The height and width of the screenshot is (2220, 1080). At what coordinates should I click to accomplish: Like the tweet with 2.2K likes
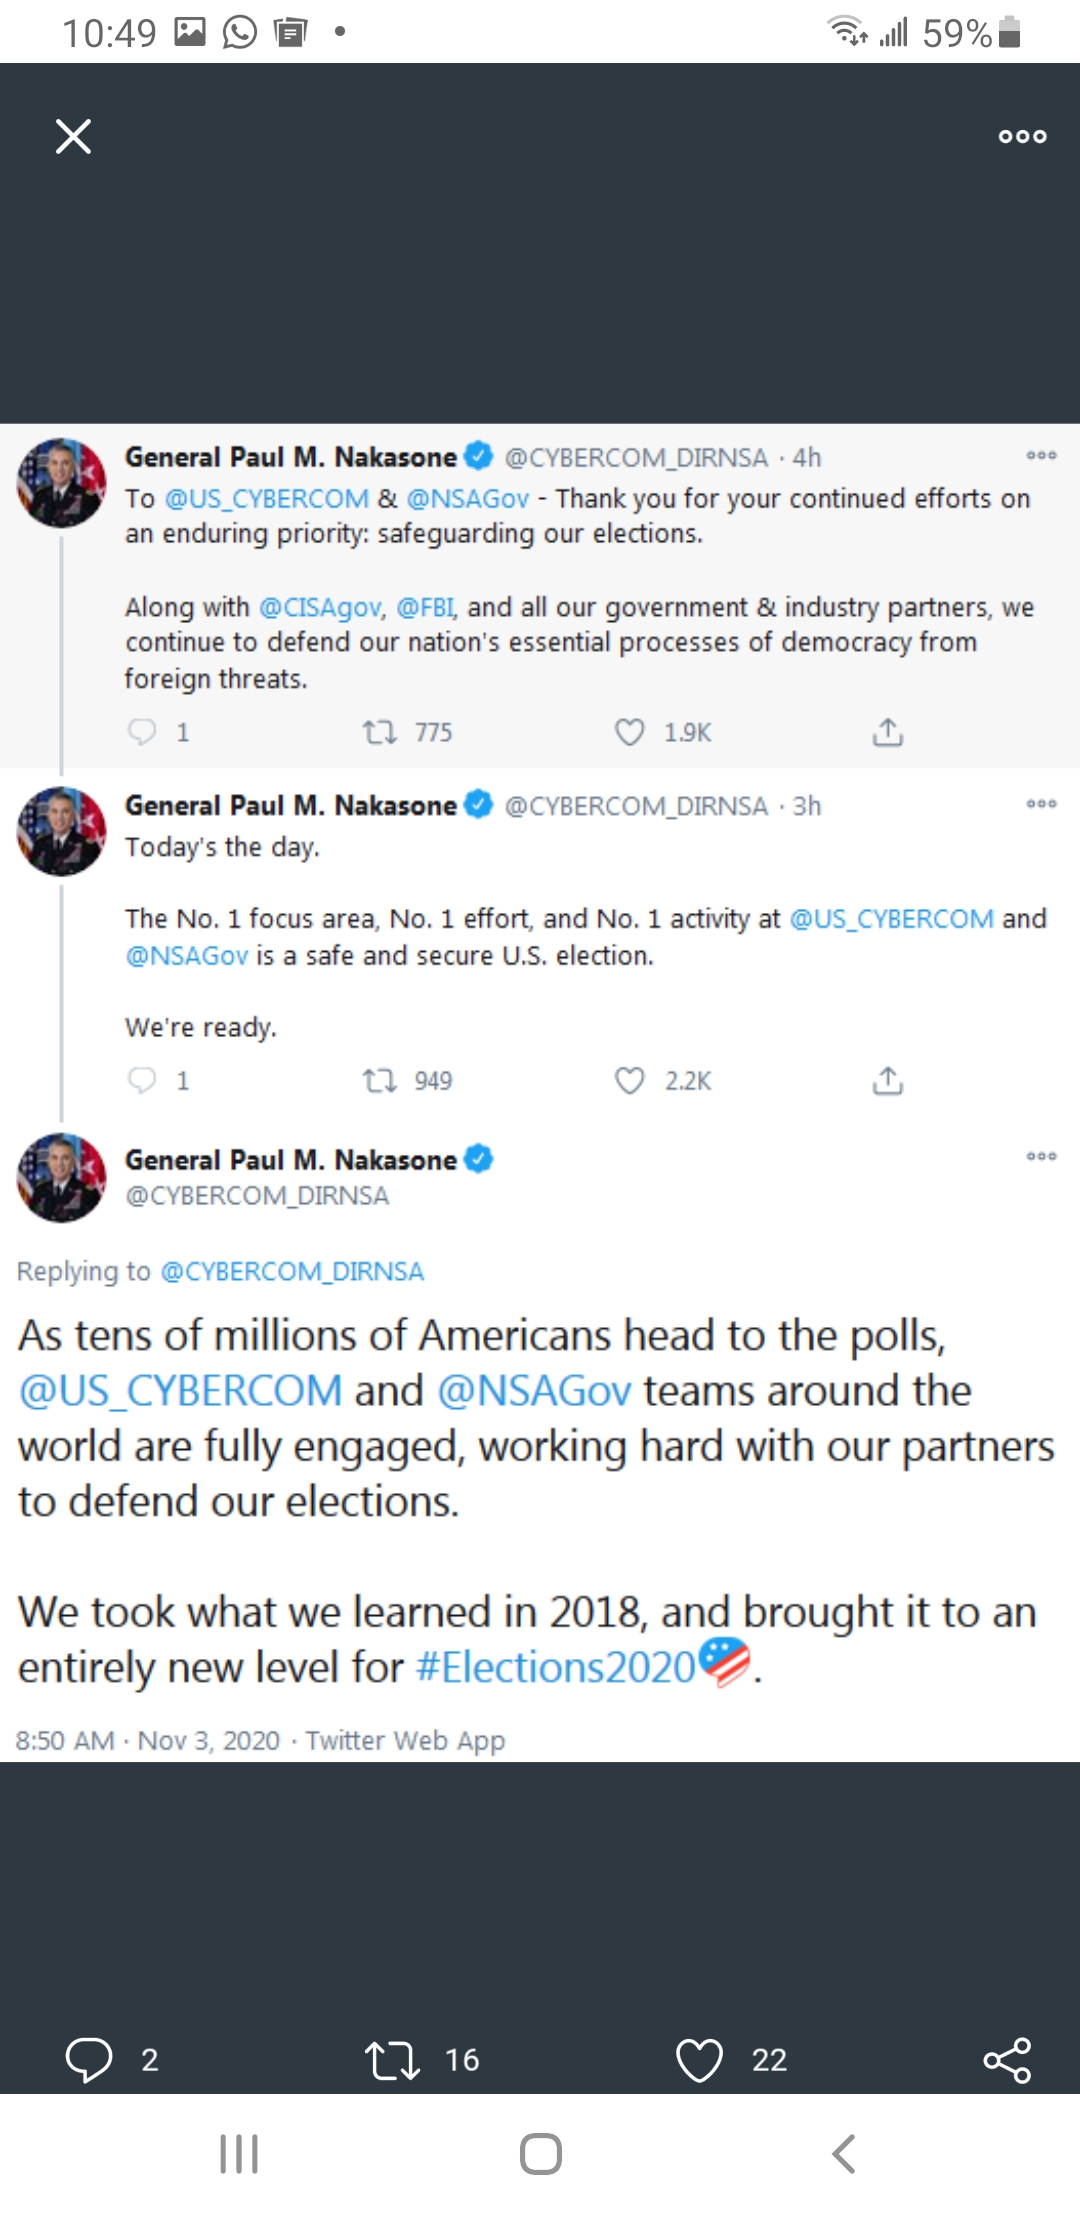[x=629, y=1081]
